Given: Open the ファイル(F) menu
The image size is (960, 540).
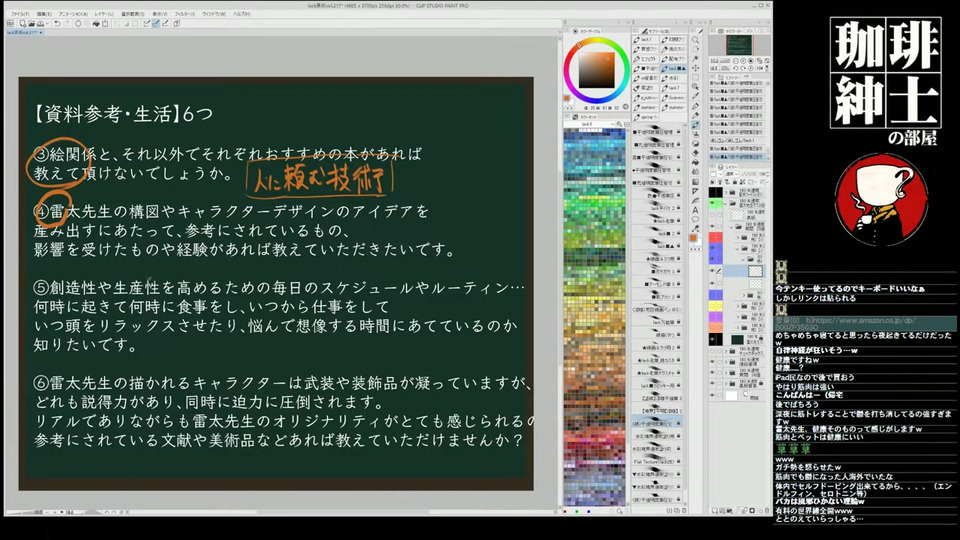Looking at the screenshot, I should [20, 13].
